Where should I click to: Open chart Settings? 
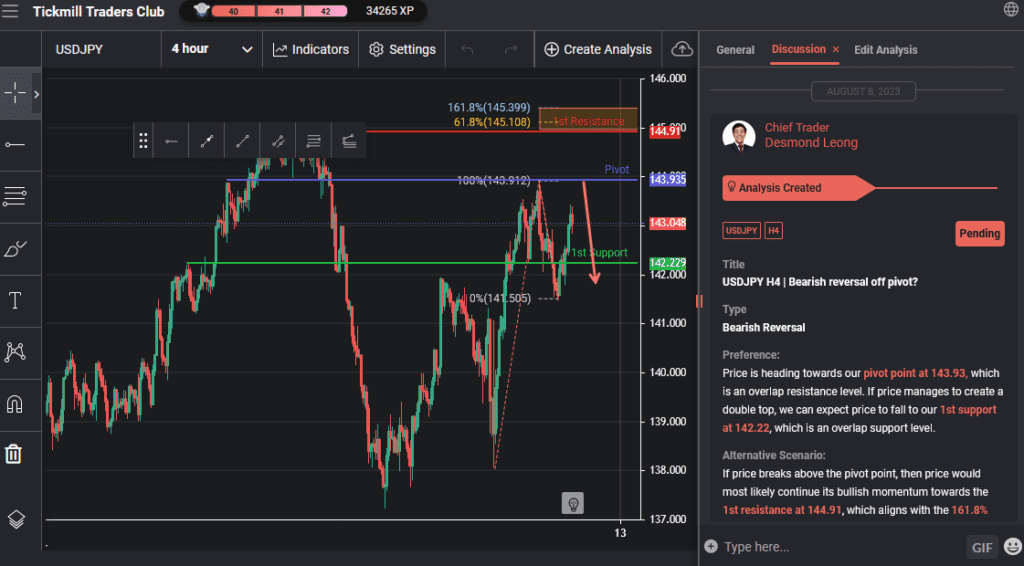point(402,49)
